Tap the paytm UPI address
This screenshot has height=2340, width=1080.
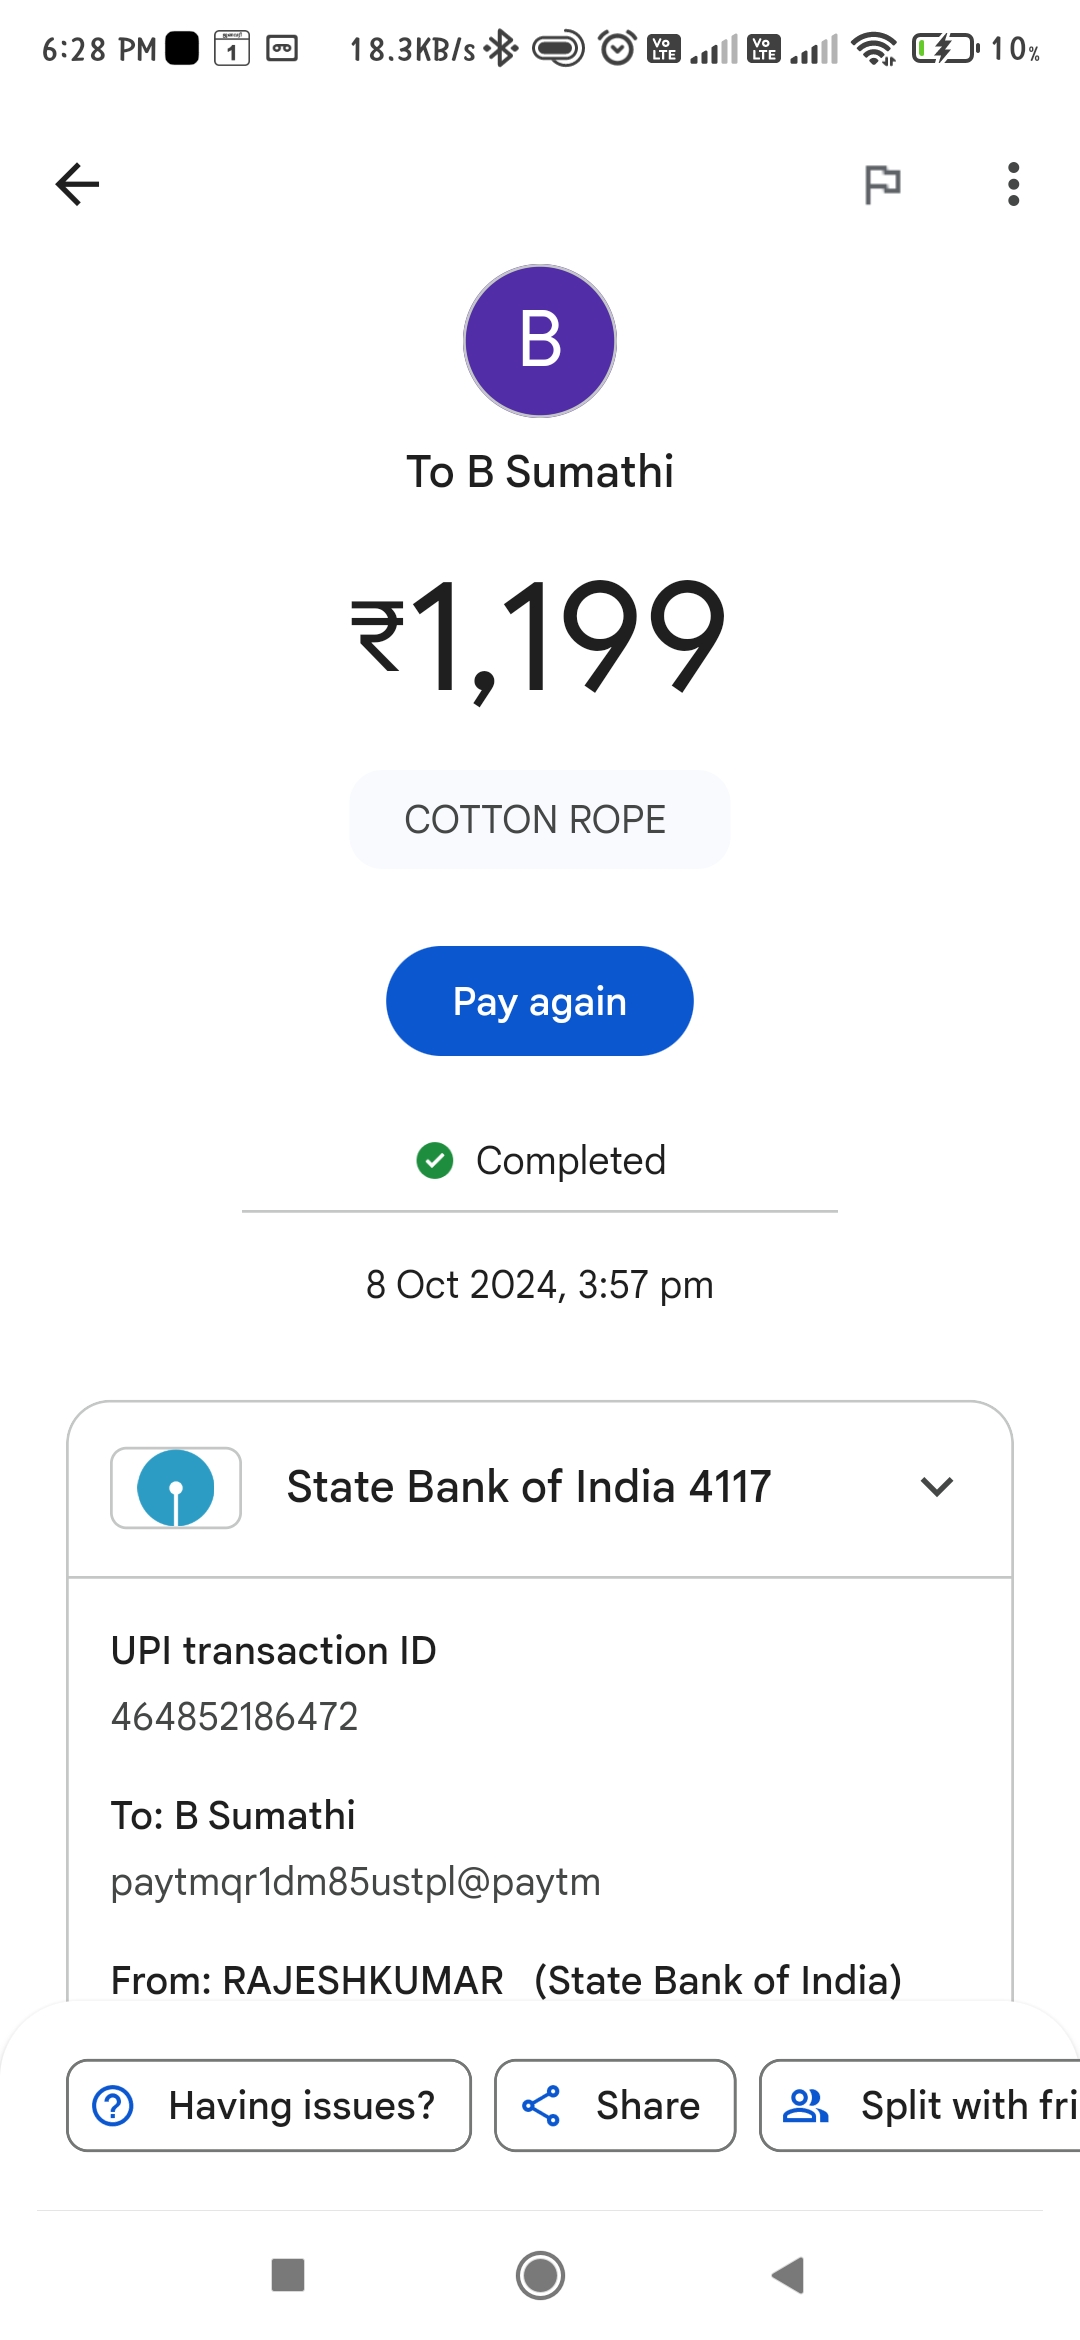coord(356,1882)
